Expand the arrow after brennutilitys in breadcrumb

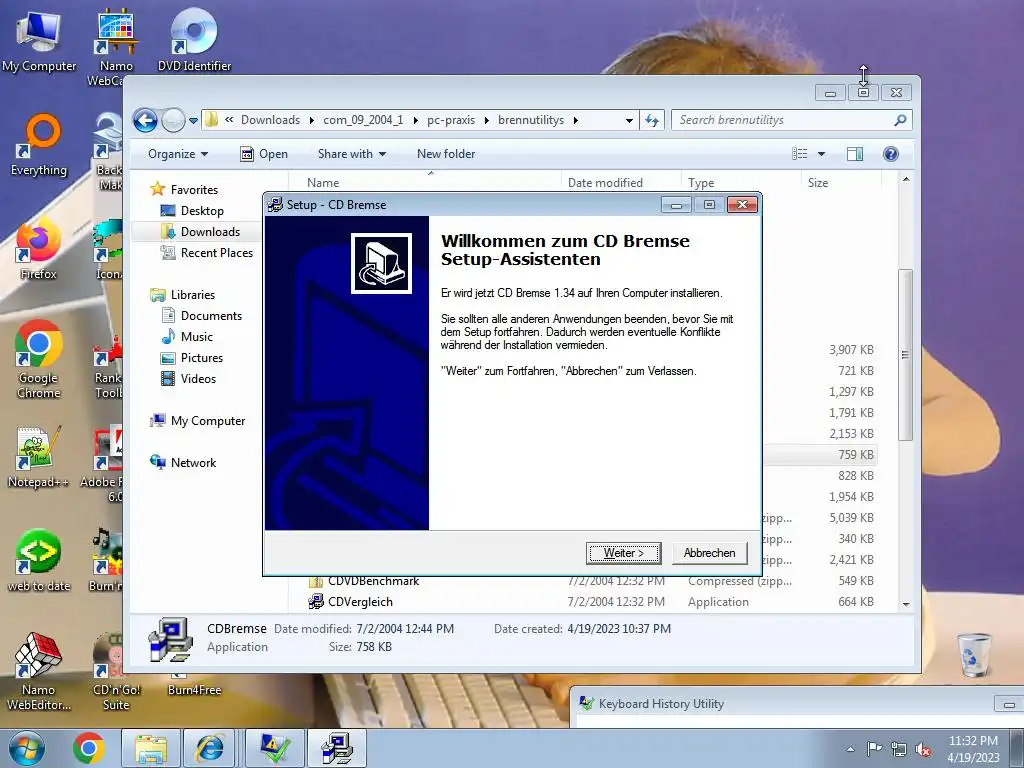coord(575,120)
